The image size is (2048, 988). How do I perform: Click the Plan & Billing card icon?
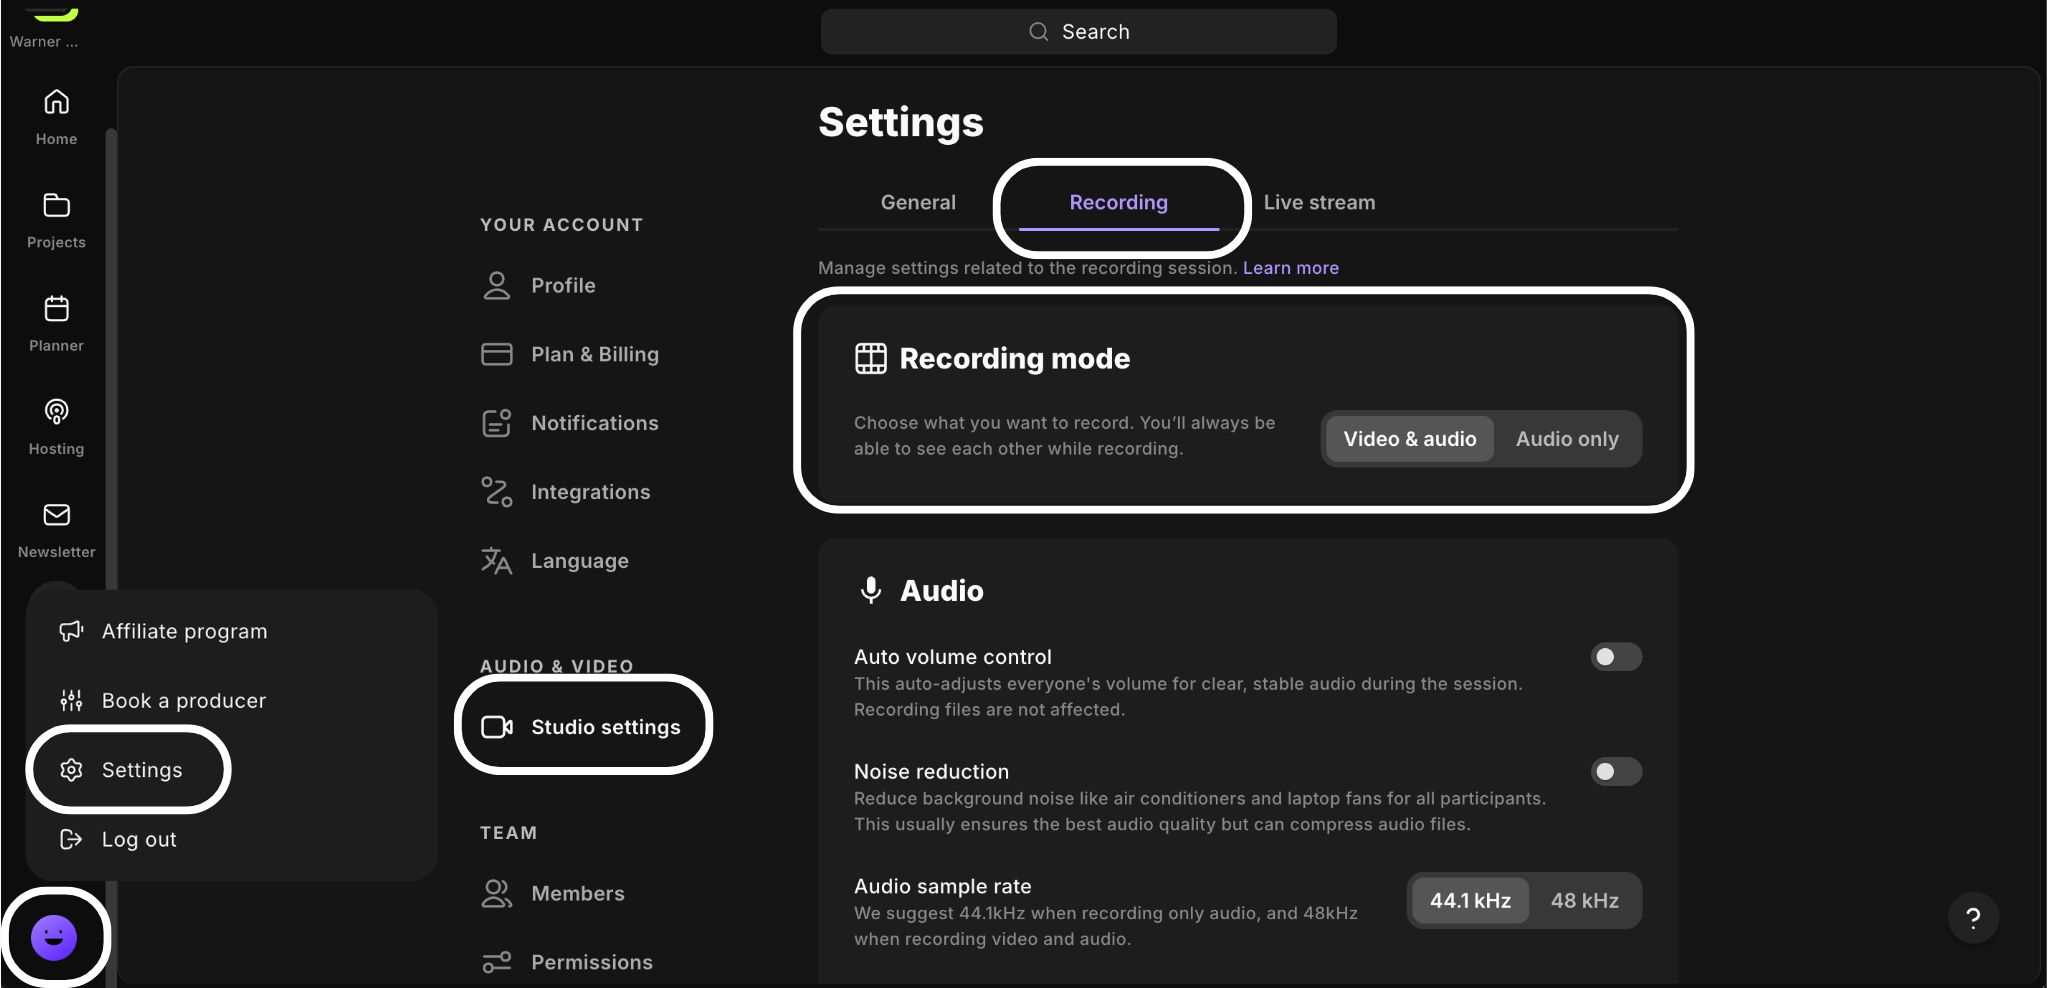pos(496,354)
